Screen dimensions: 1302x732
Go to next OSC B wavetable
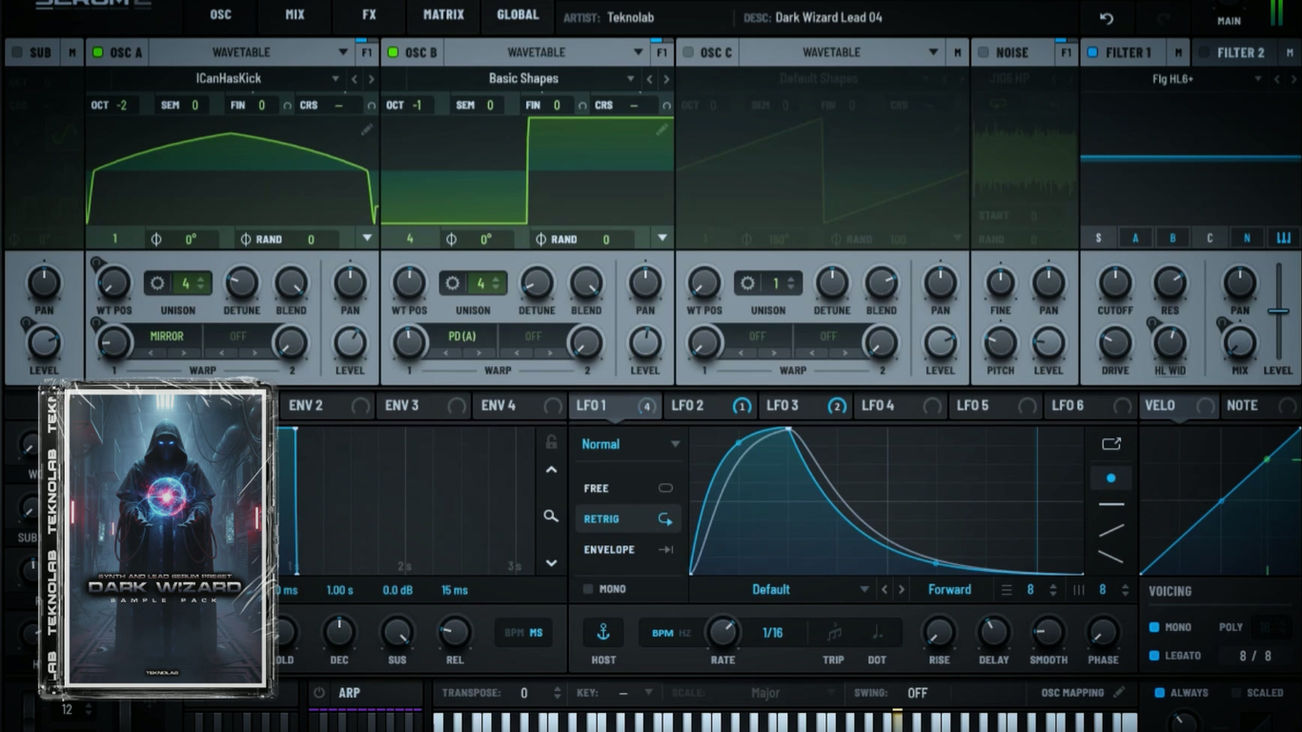667,79
